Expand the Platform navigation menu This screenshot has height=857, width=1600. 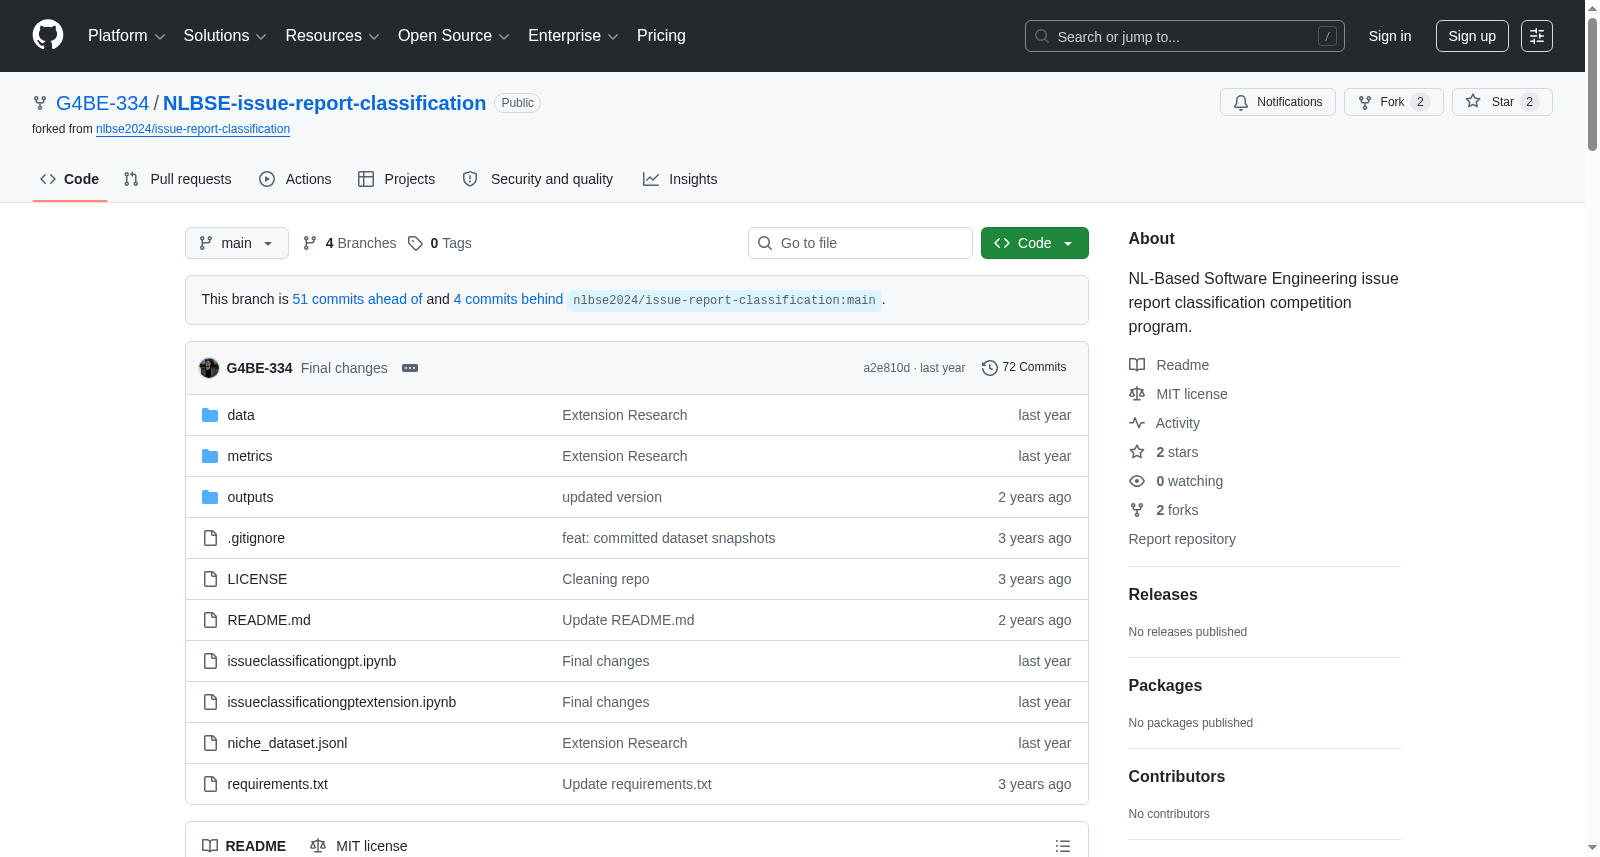pos(127,36)
